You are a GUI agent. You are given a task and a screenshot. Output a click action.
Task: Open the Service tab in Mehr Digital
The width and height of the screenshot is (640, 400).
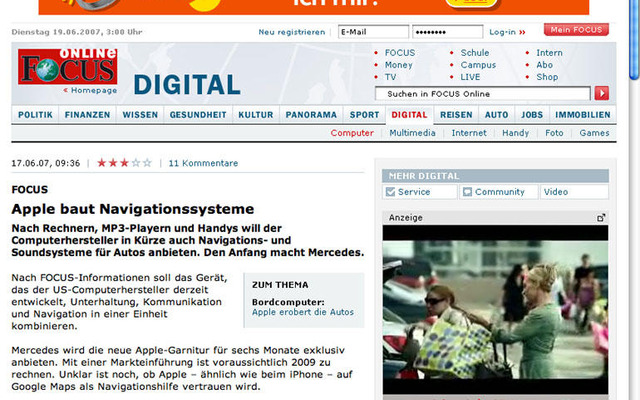(x=420, y=191)
